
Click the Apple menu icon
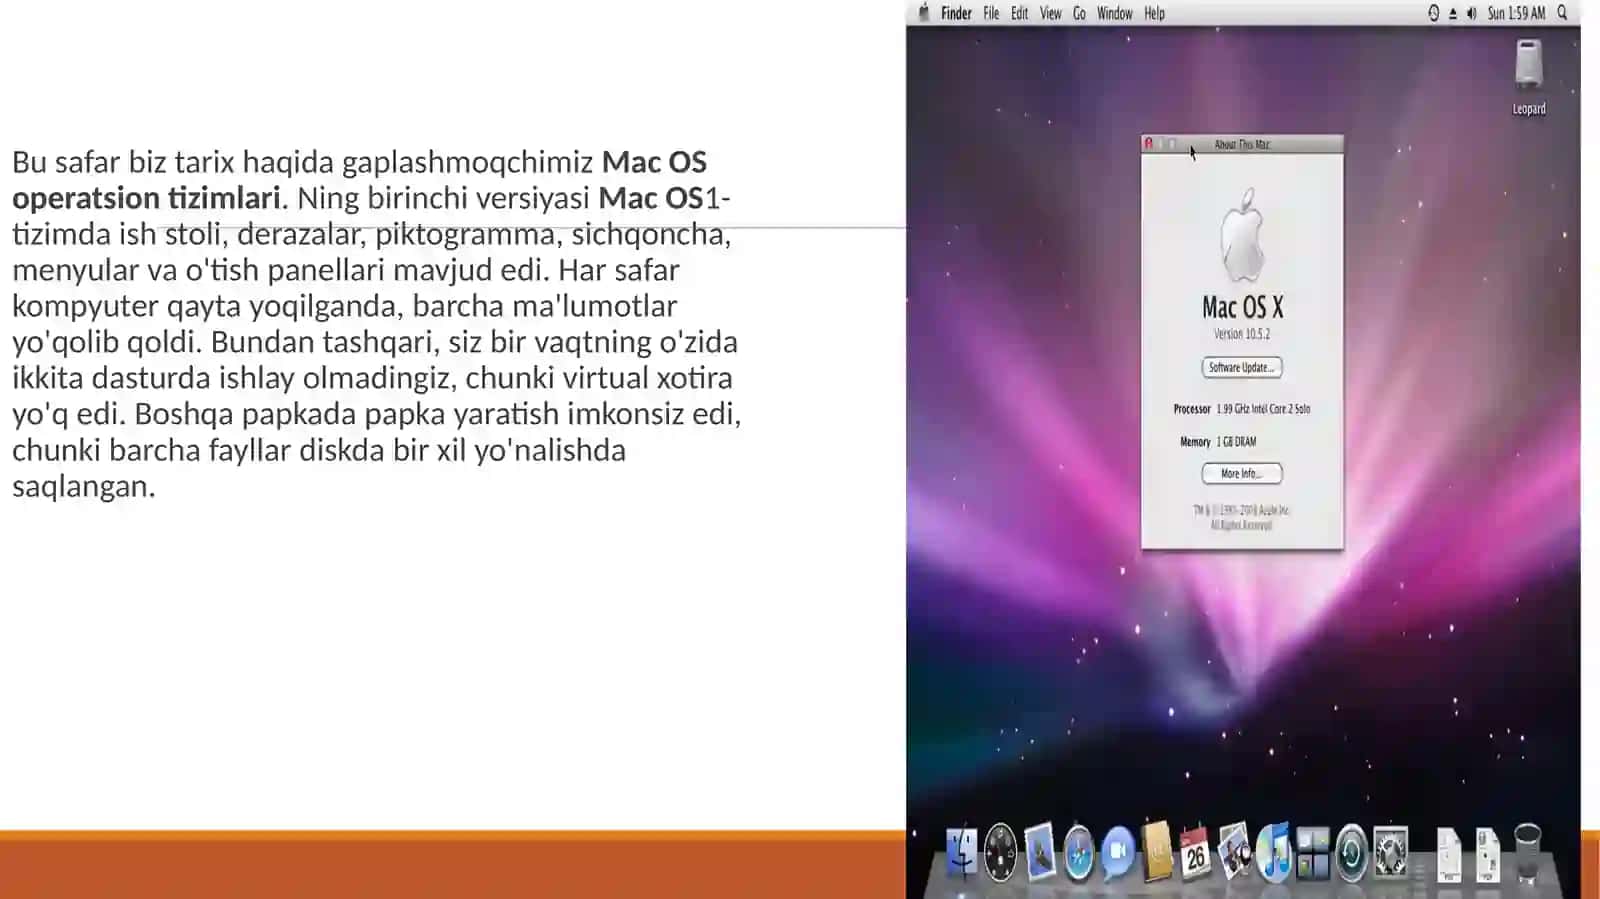(x=923, y=12)
